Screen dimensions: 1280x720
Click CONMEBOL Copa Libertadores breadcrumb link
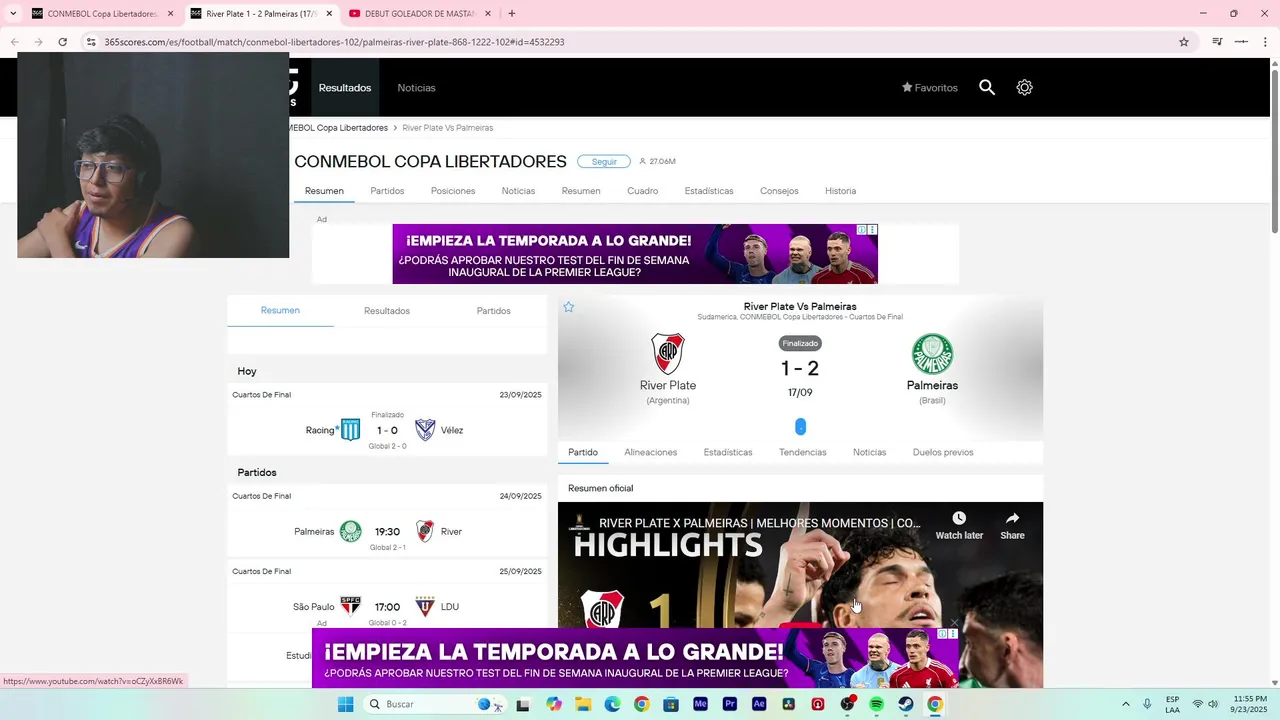pos(338,128)
